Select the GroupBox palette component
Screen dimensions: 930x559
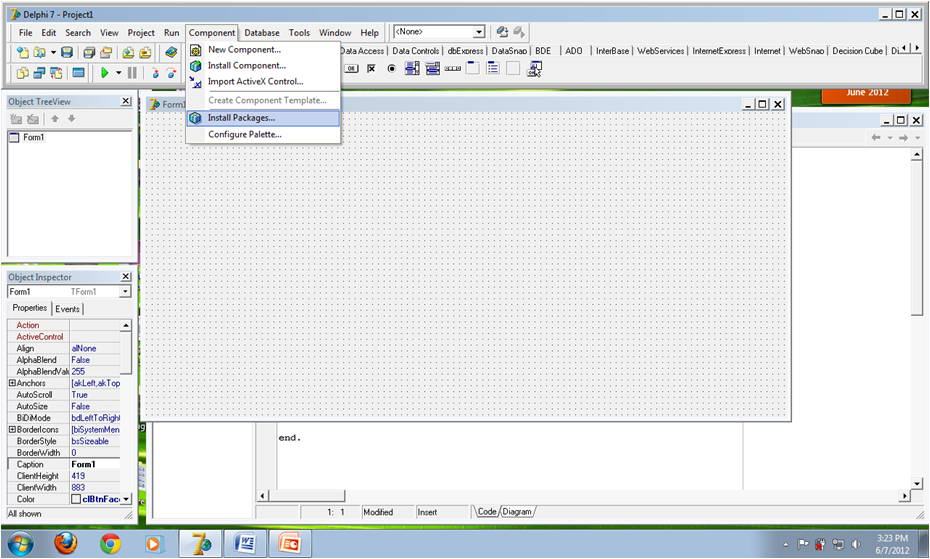[473, 69]
